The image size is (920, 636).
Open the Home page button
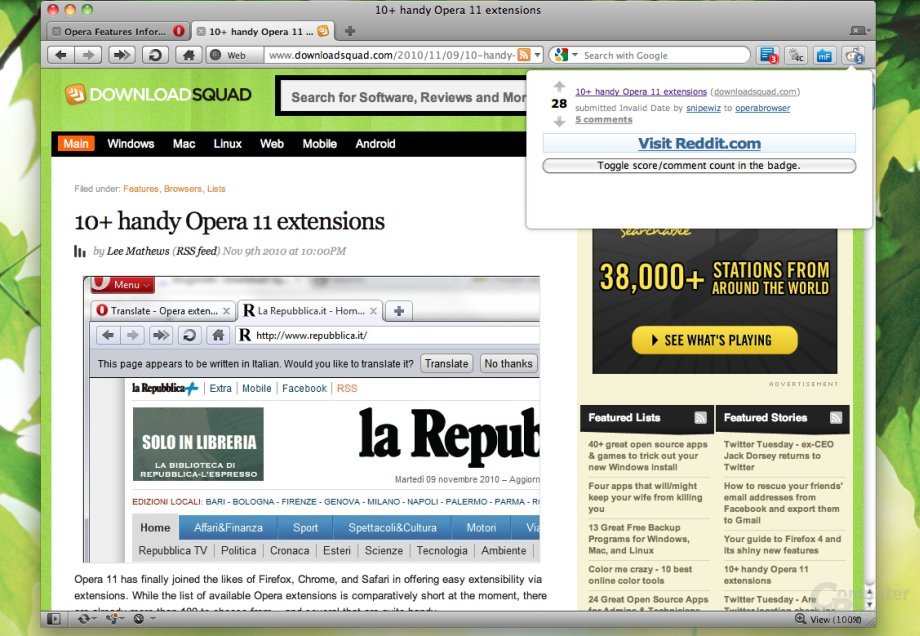click(x=188, y=55)
